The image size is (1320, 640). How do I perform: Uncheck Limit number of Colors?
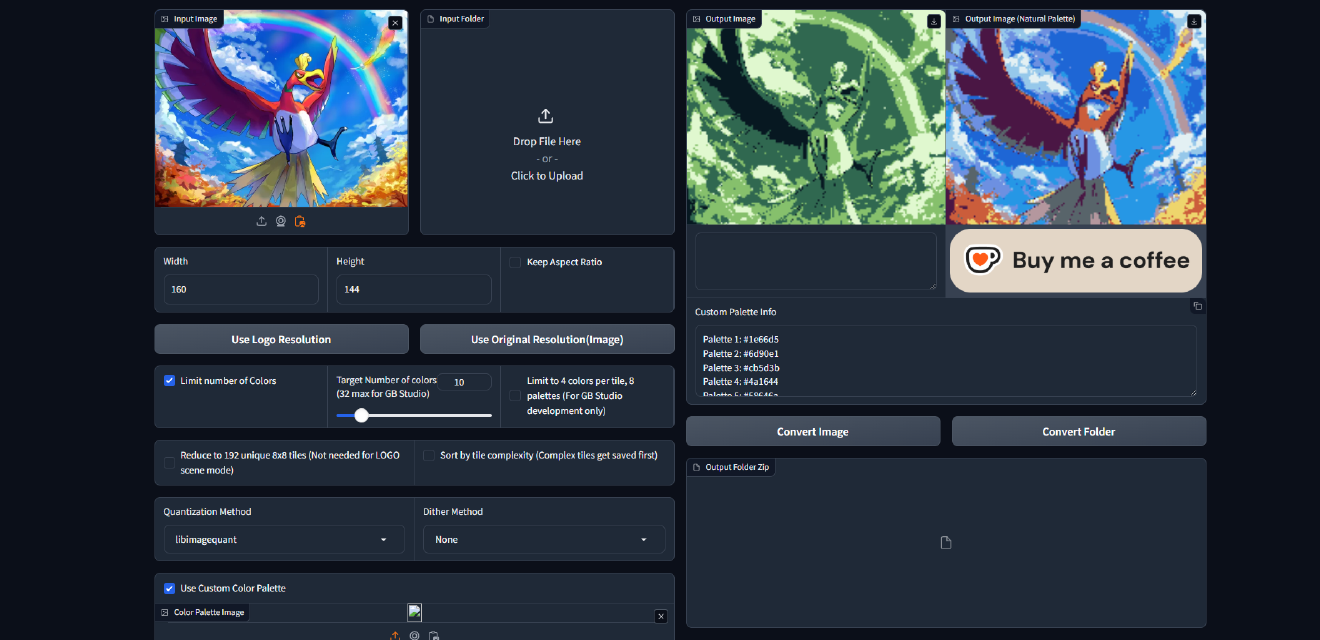pos(170,381)
